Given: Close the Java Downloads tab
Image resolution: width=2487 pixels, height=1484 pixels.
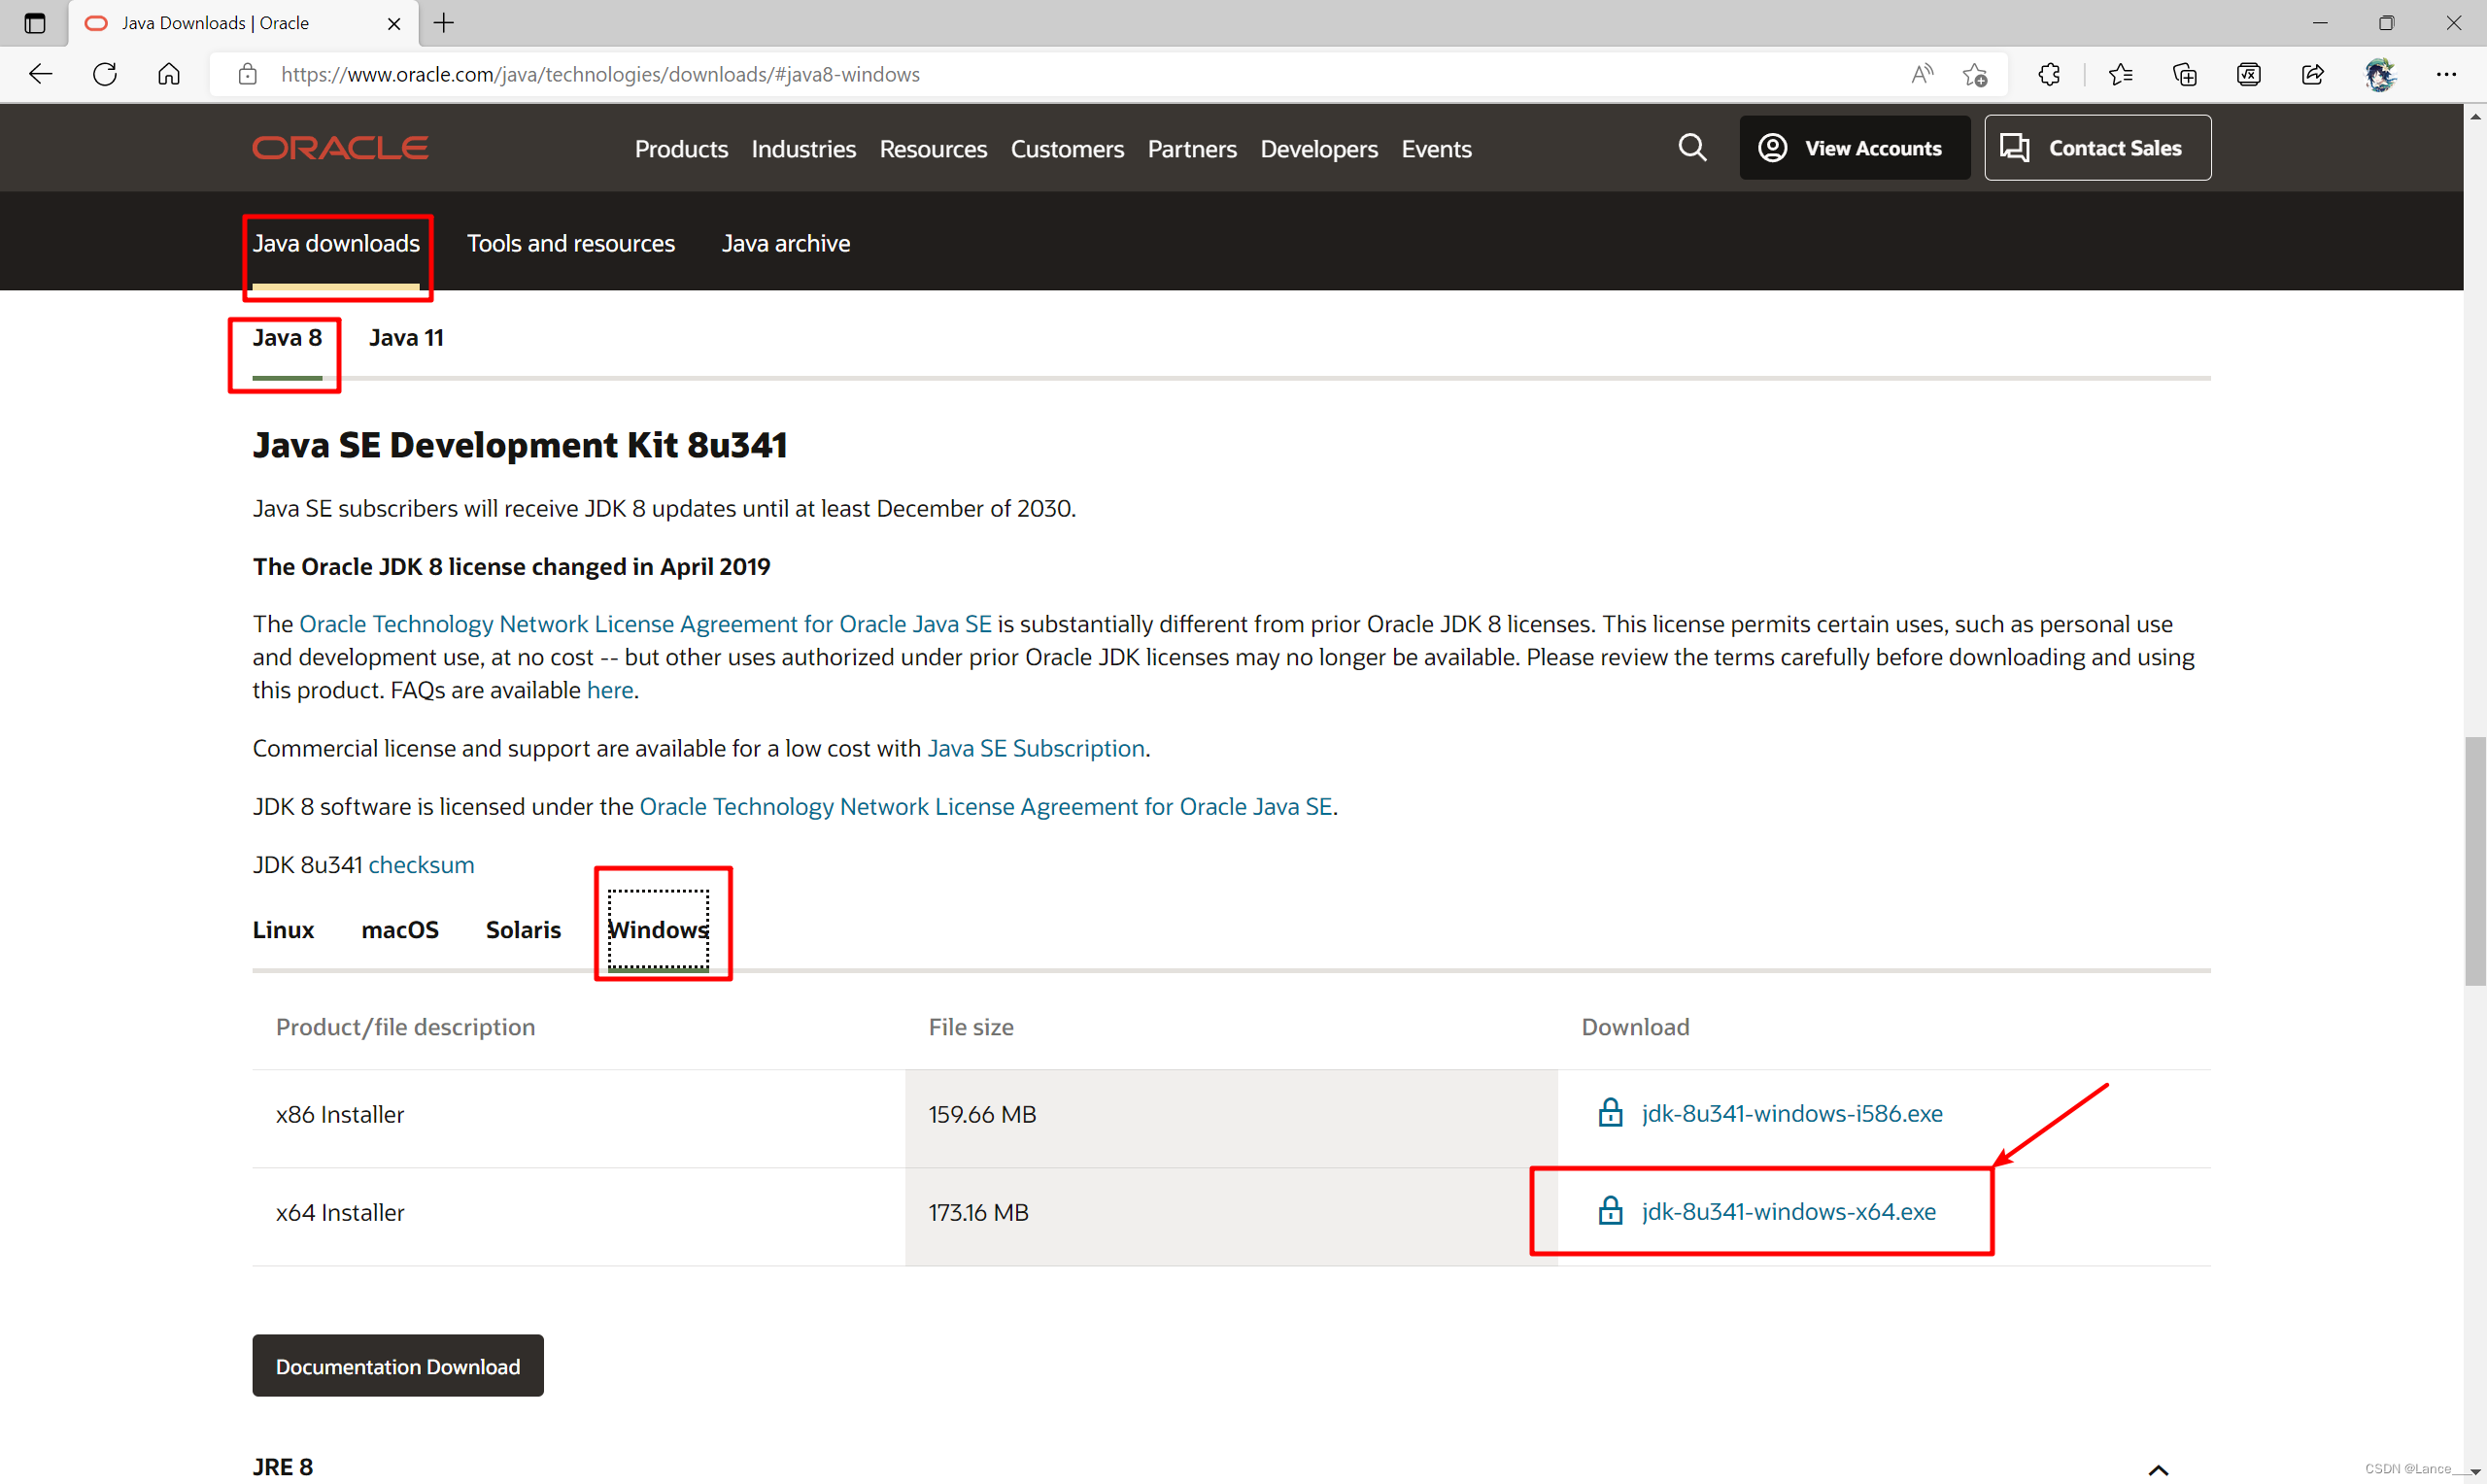Looking at the screenshot, I should [394, 23].
